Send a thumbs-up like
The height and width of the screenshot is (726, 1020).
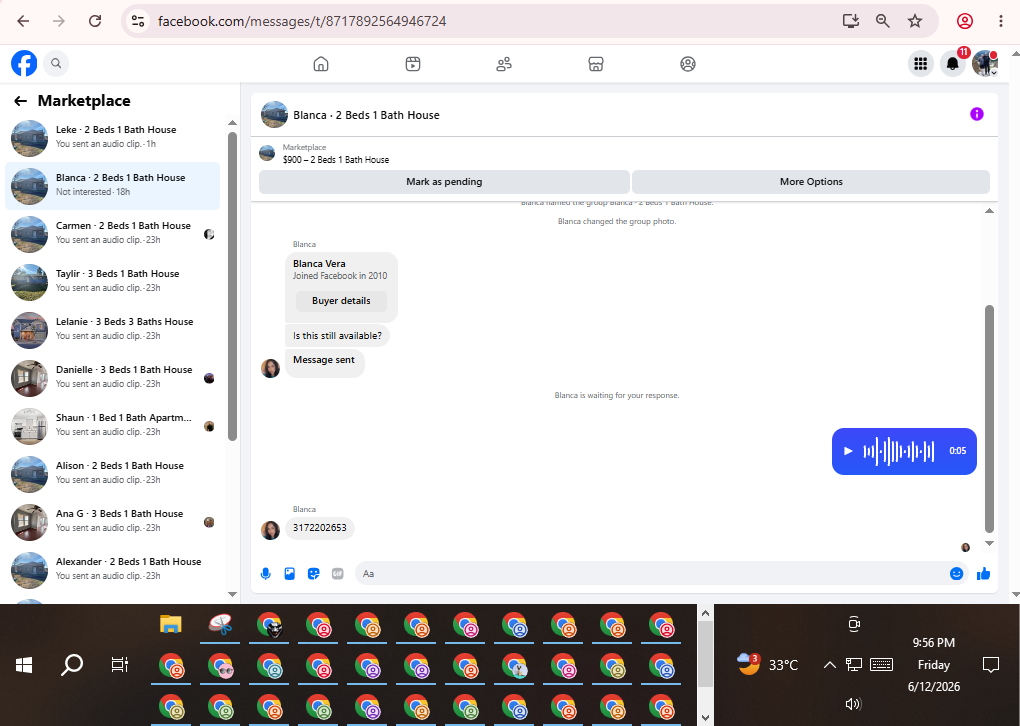pyautogui.click(x=983, y=574)
